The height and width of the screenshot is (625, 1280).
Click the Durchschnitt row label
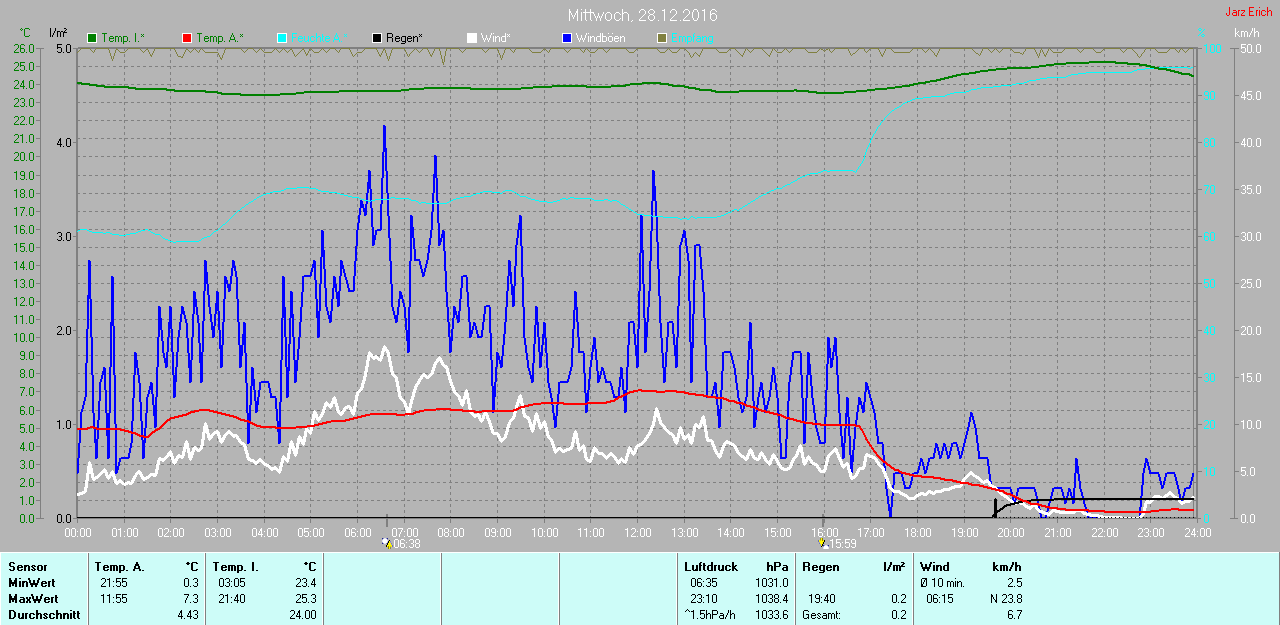[x=43, y=615]
